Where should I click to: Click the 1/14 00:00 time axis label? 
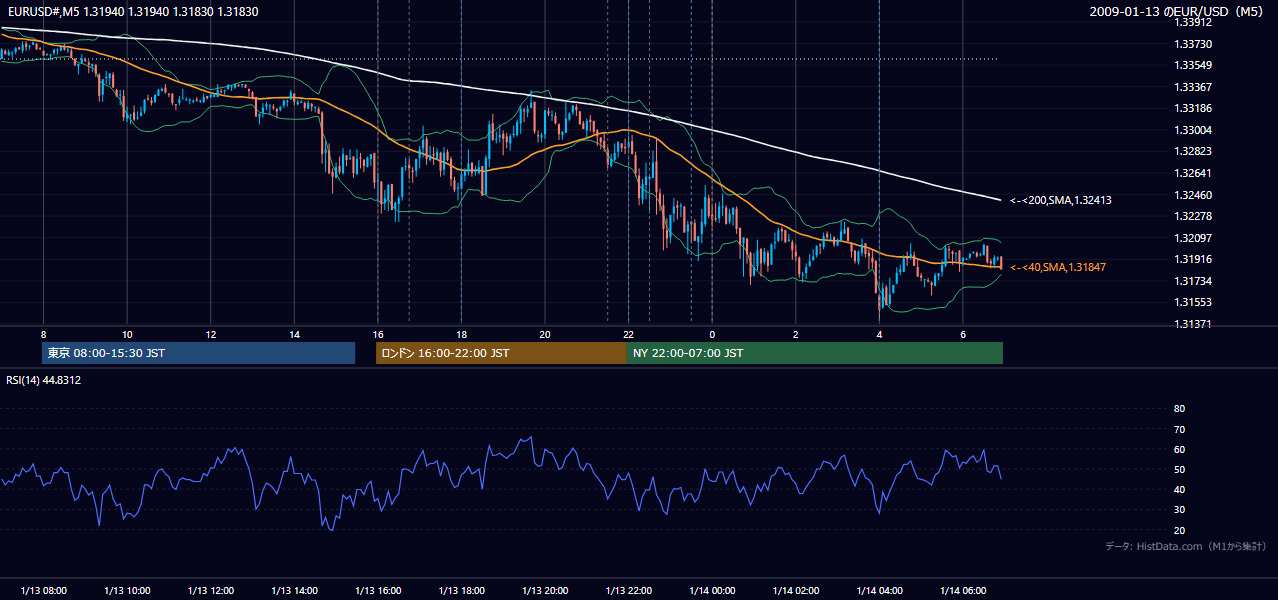pos(712,591)
